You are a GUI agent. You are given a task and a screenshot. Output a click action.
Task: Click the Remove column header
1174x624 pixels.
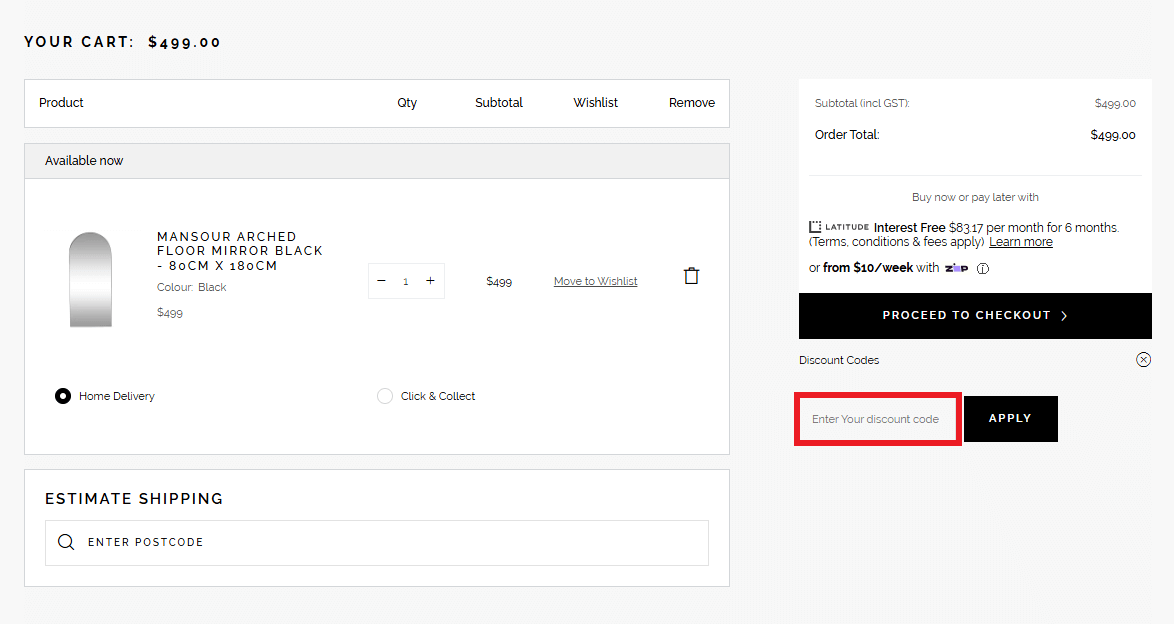(692, 103)
